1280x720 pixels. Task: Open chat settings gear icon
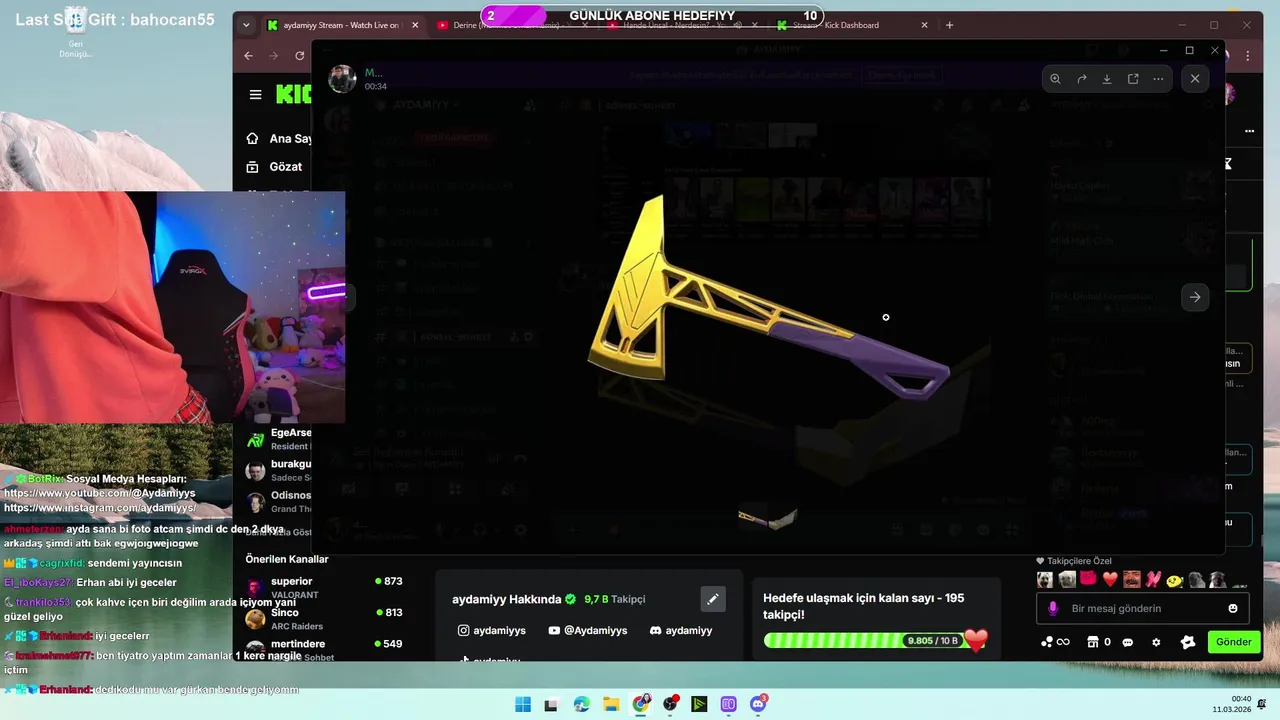tap(1156, 642)
